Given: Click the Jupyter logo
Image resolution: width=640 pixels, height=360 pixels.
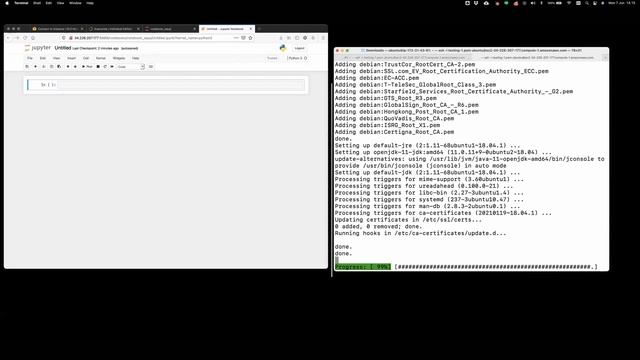Looking at the screenshot, I should [38, 48].
